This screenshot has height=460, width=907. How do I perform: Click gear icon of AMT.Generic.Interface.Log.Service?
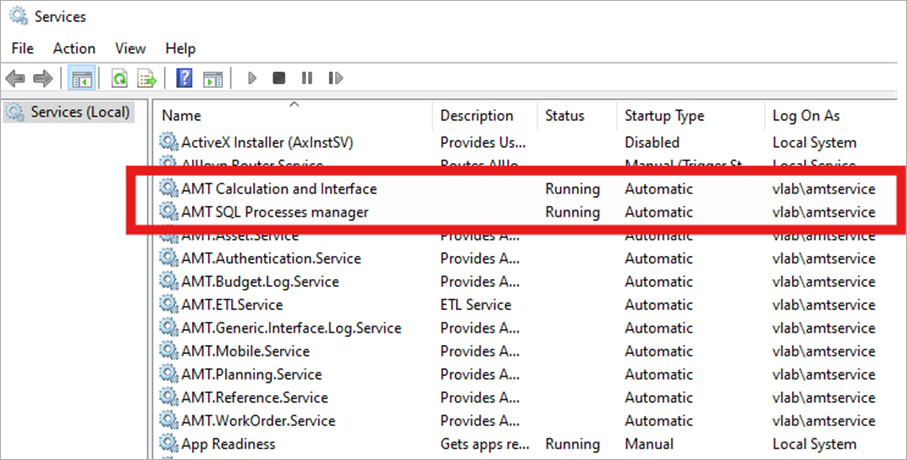tap(168, 327)
